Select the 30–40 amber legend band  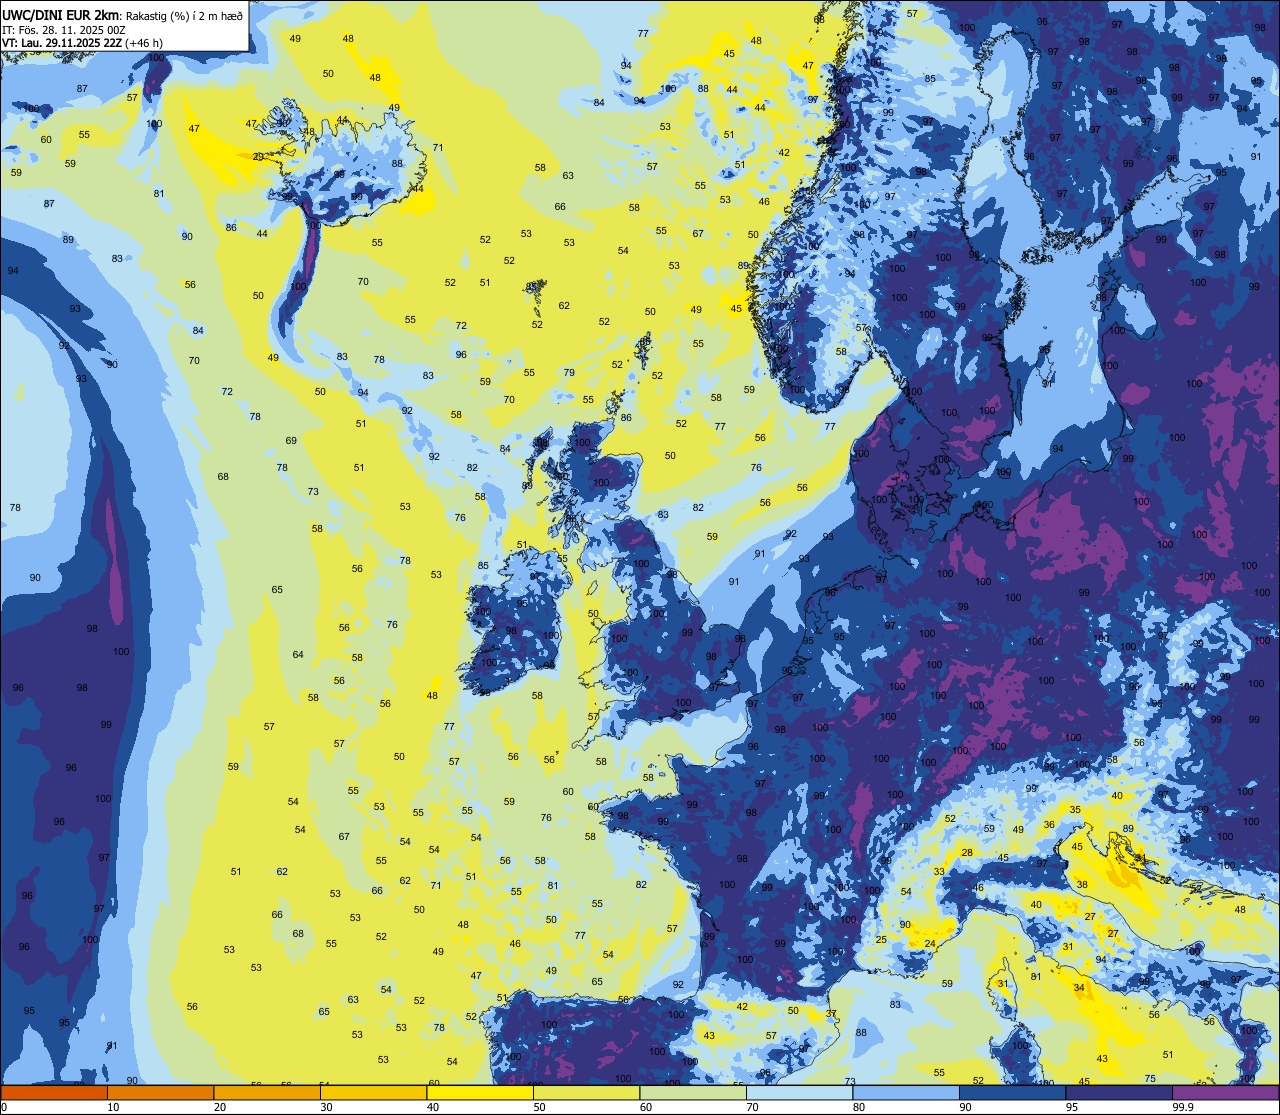tap(373, 1092)
